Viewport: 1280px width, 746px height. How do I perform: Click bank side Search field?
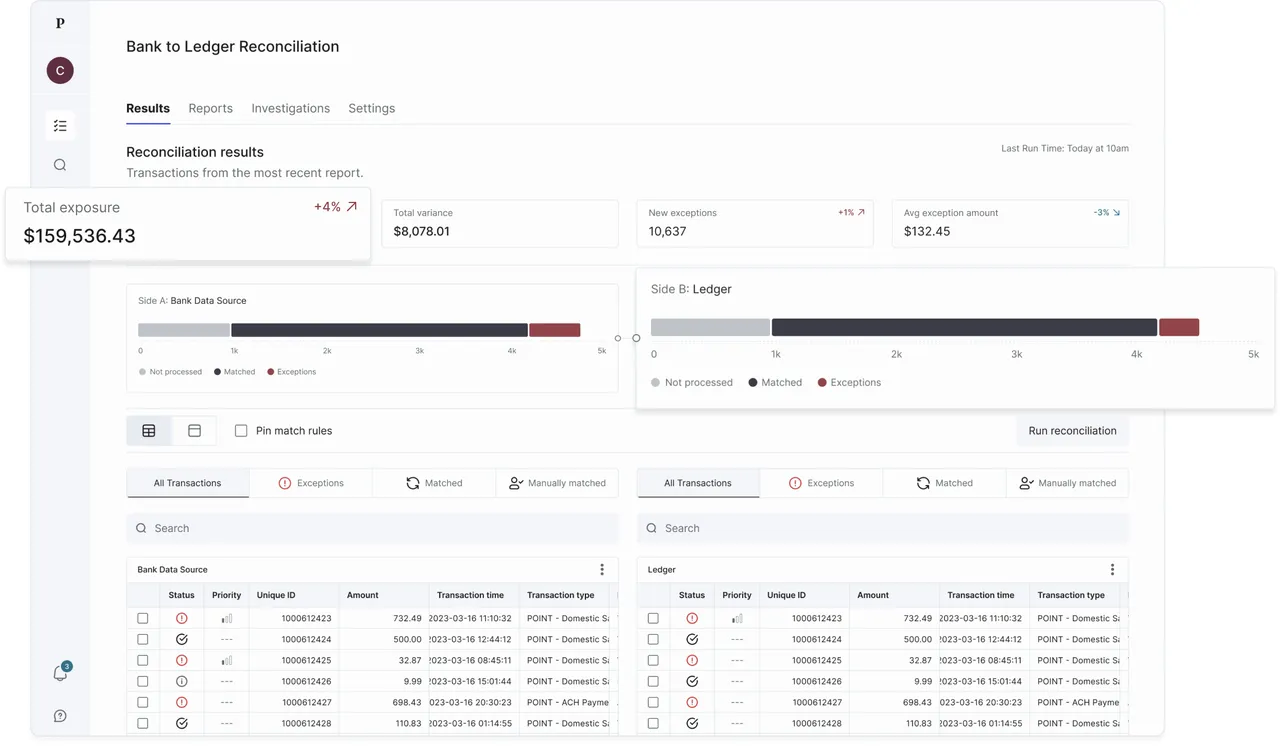click(372, 528)
